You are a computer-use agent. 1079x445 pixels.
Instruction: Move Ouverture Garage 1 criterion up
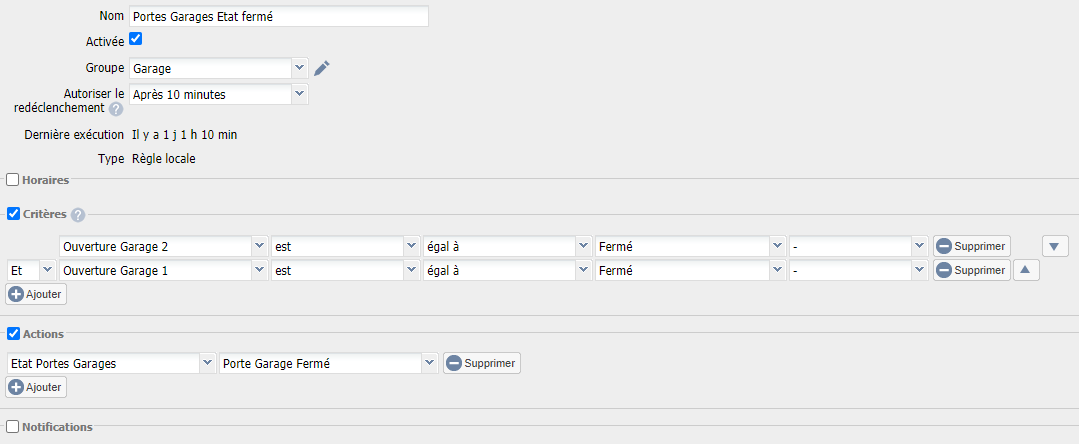coord(1025,270)
